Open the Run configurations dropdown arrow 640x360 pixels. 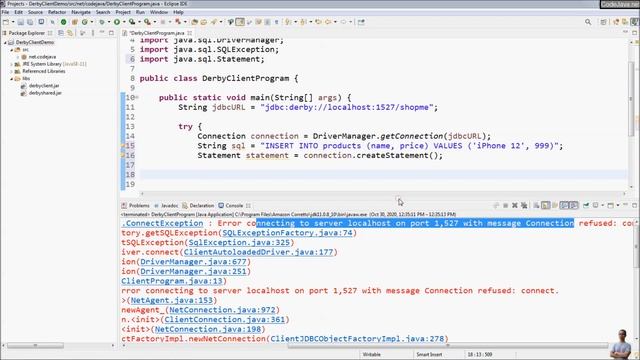(x=124, y=22)
